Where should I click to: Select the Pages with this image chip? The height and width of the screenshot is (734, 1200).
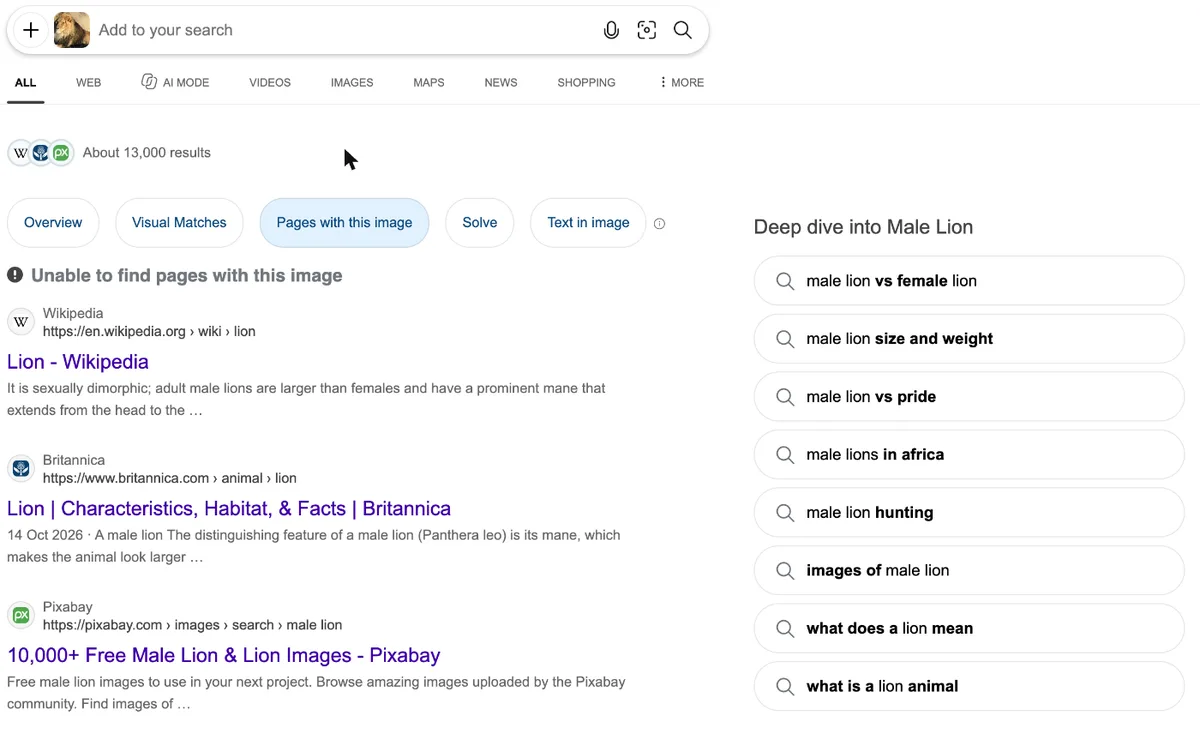344,222
